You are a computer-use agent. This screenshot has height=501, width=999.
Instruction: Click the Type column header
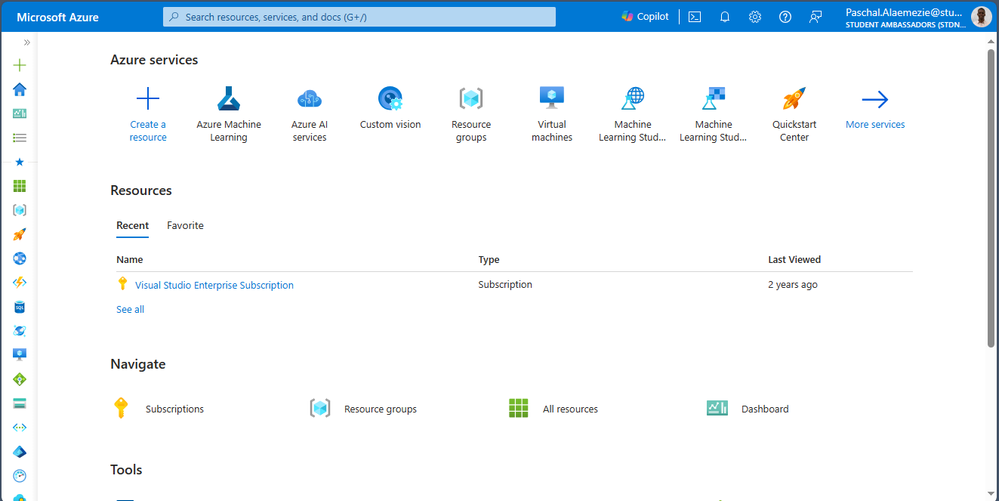pyautogui.click(x=489, y=259)
